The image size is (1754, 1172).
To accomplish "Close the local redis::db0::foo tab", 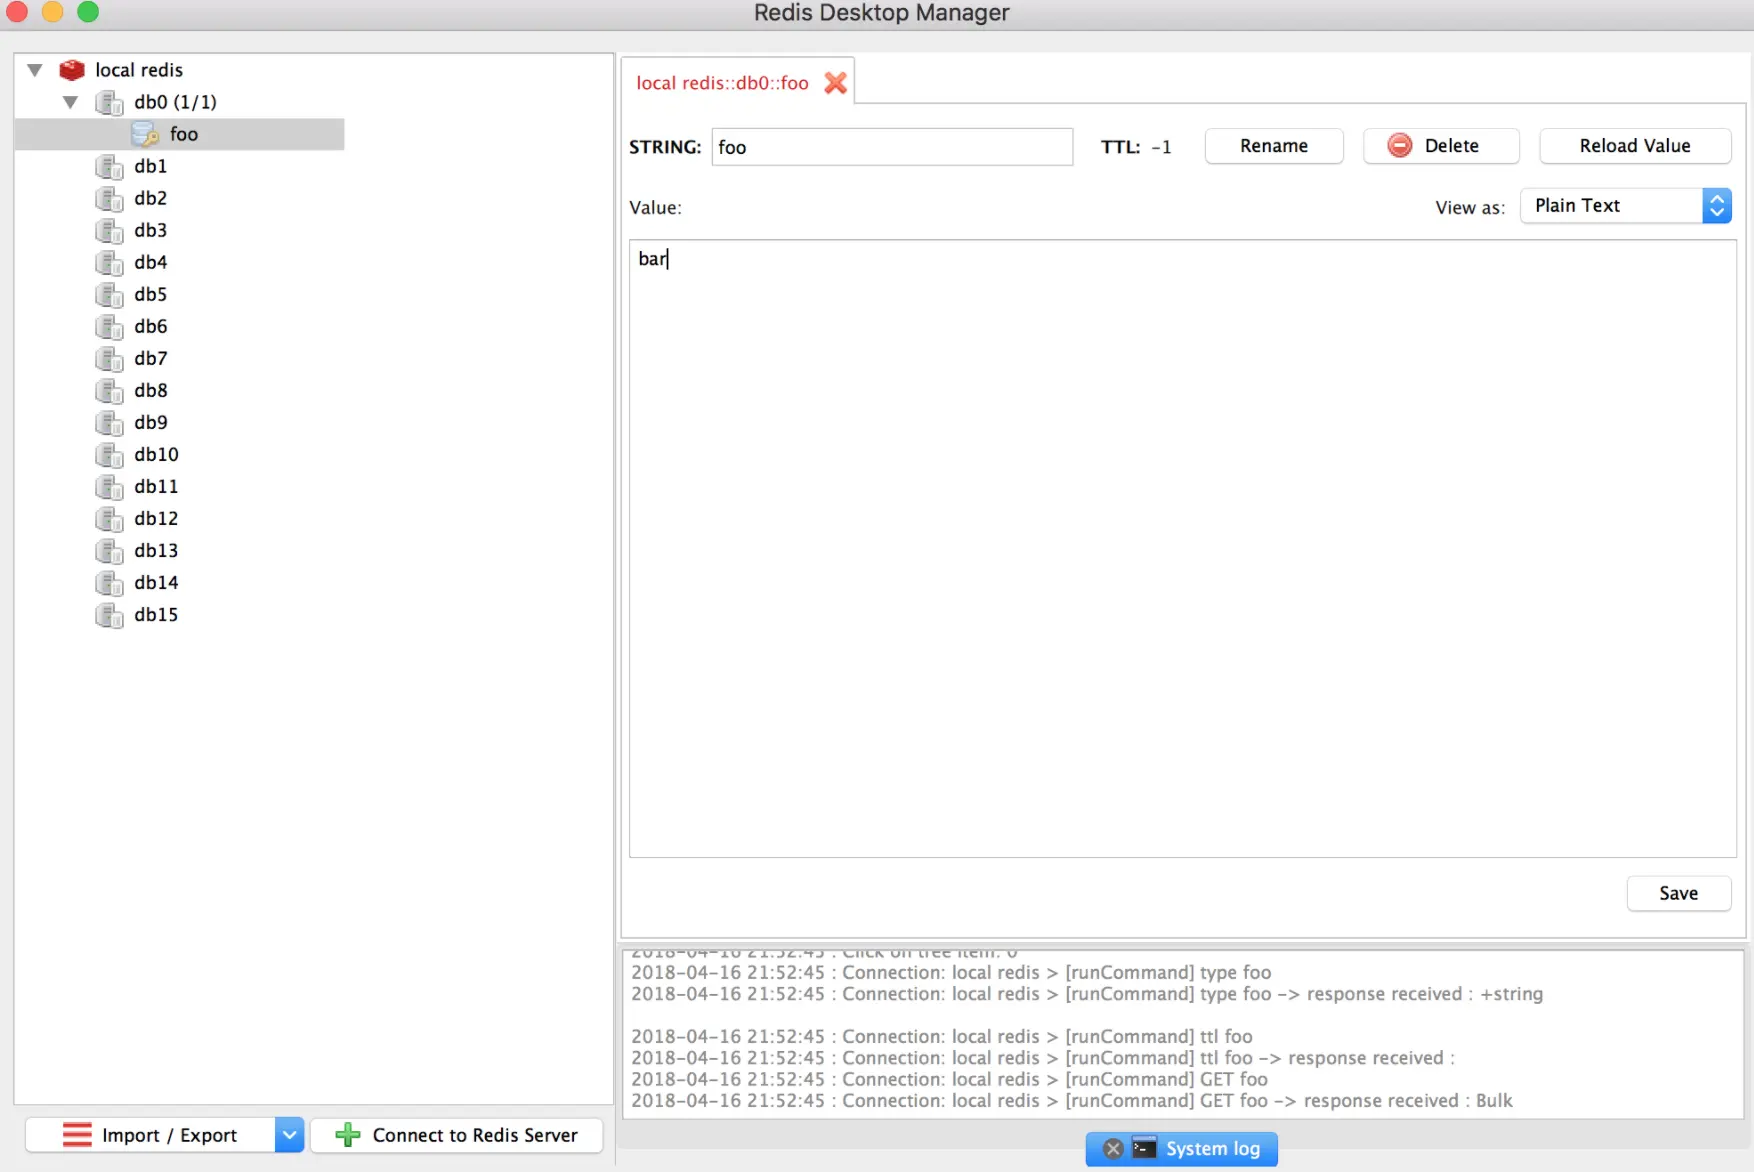I will click(x=835, y=83).
